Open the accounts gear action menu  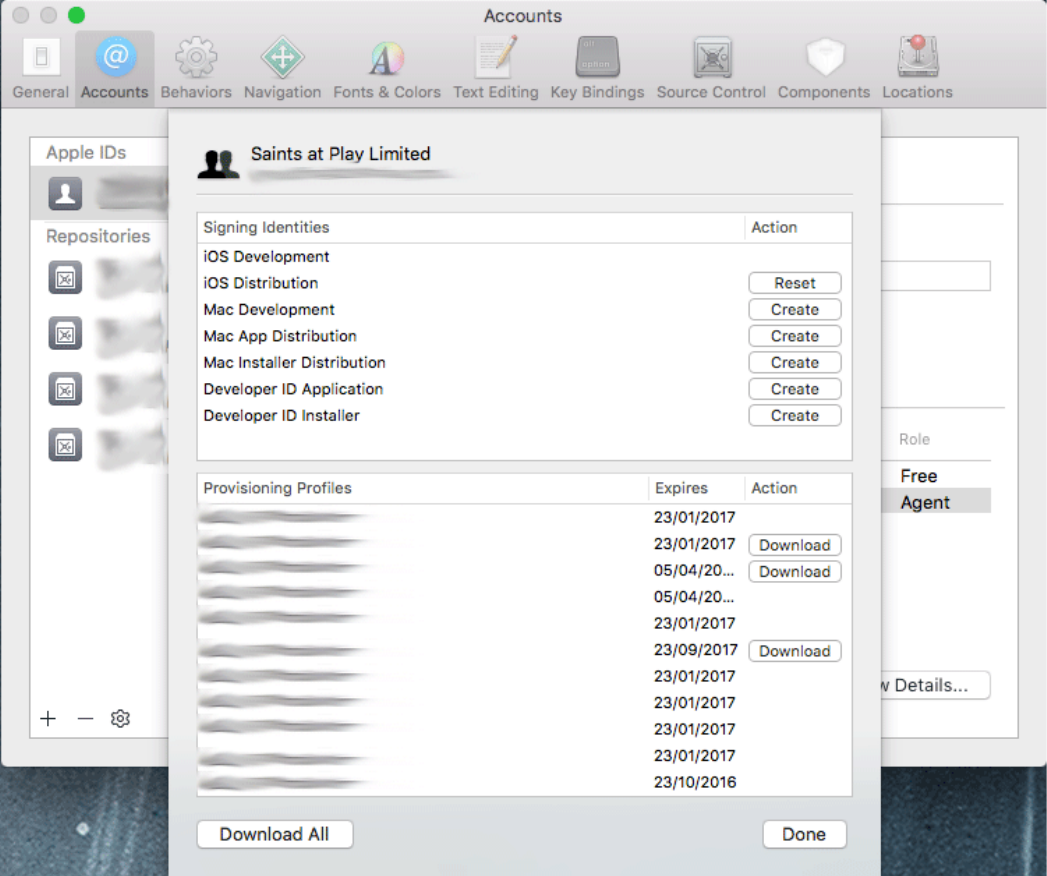(120, 718)
